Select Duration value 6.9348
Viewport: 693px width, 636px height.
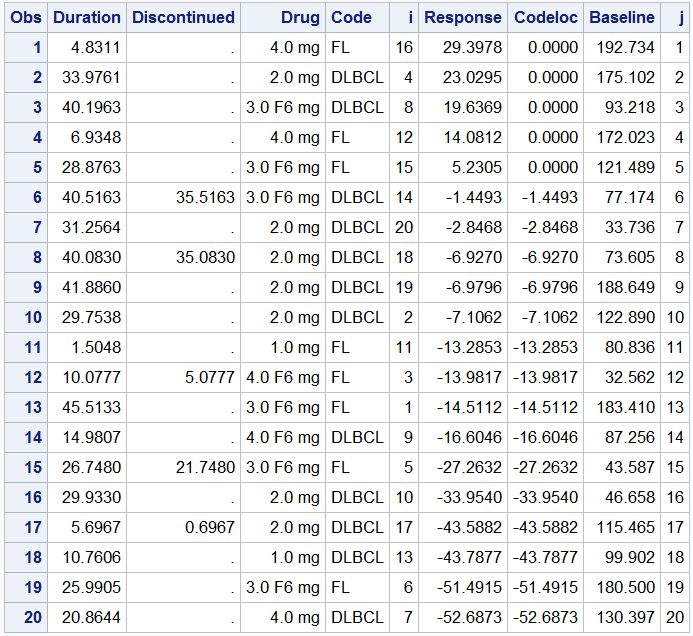pos(95,137)
